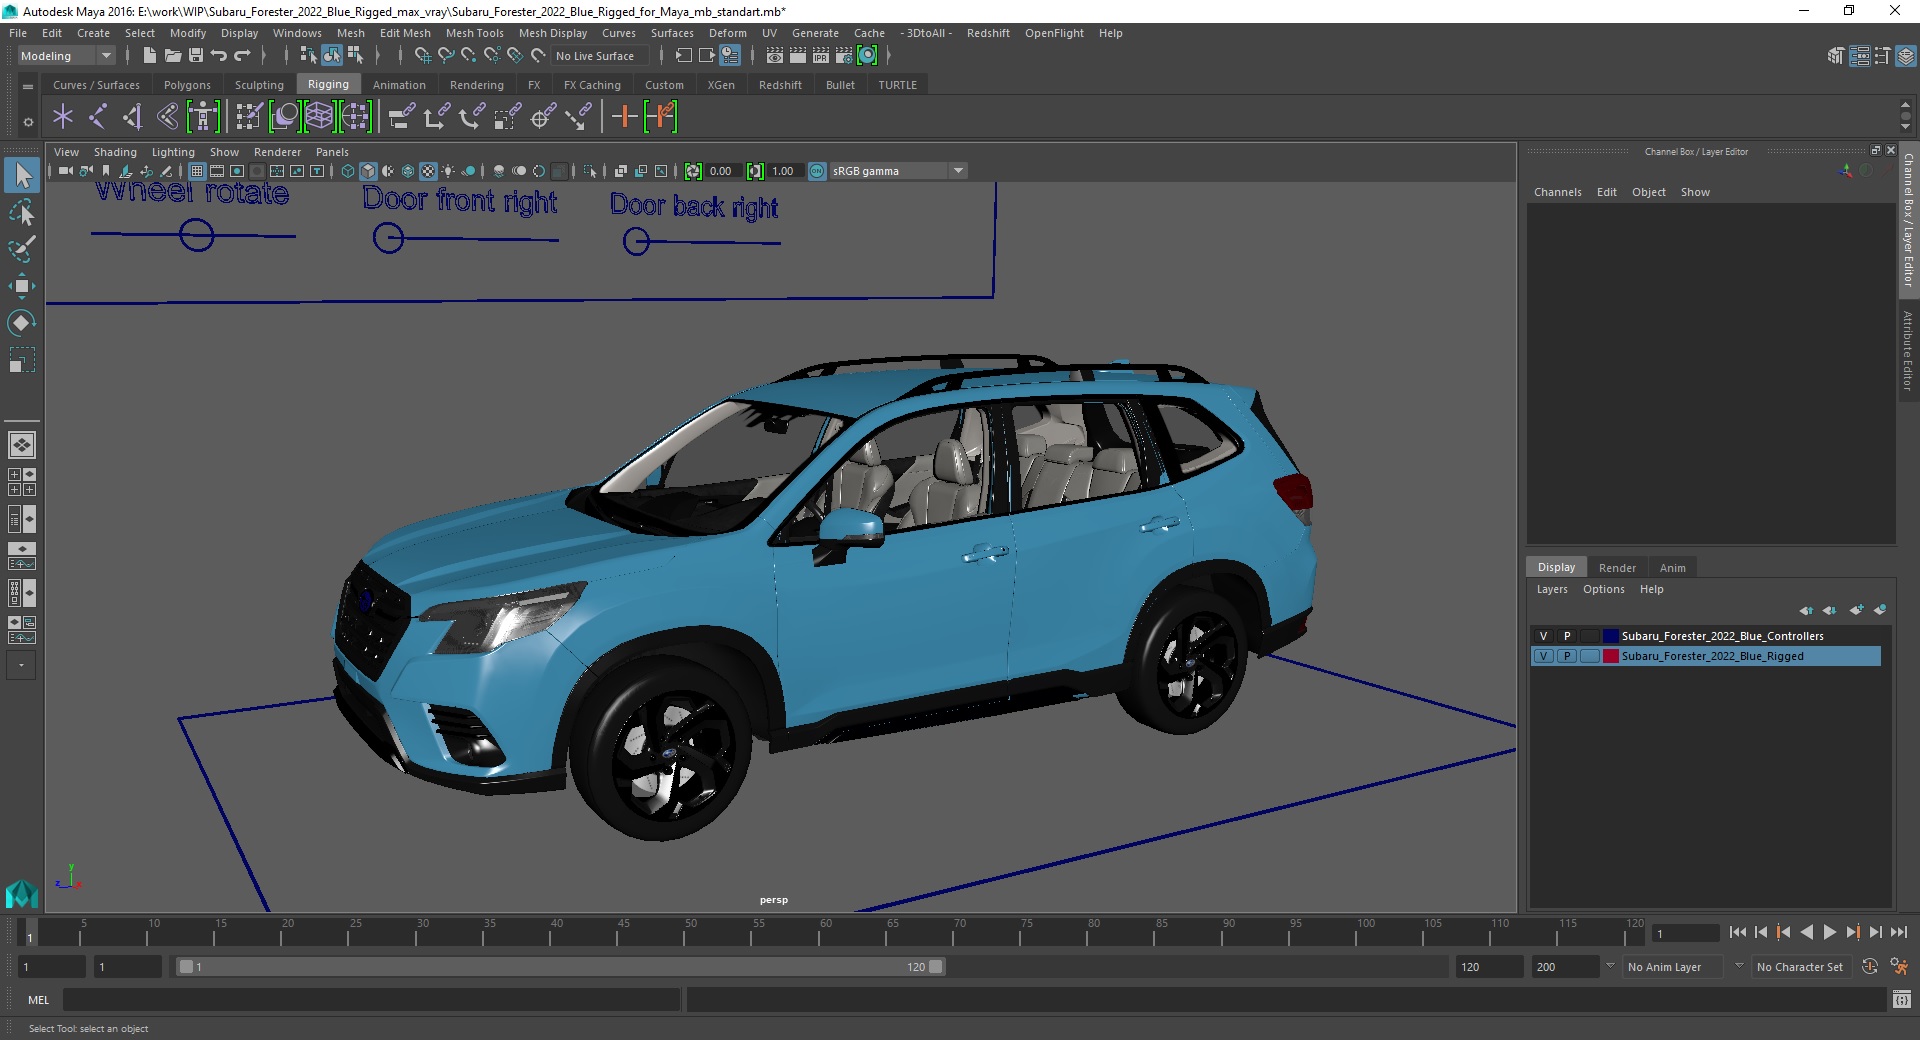
Task: Select the IK Handle tool on shelf
Action: [x=133, y=117]
